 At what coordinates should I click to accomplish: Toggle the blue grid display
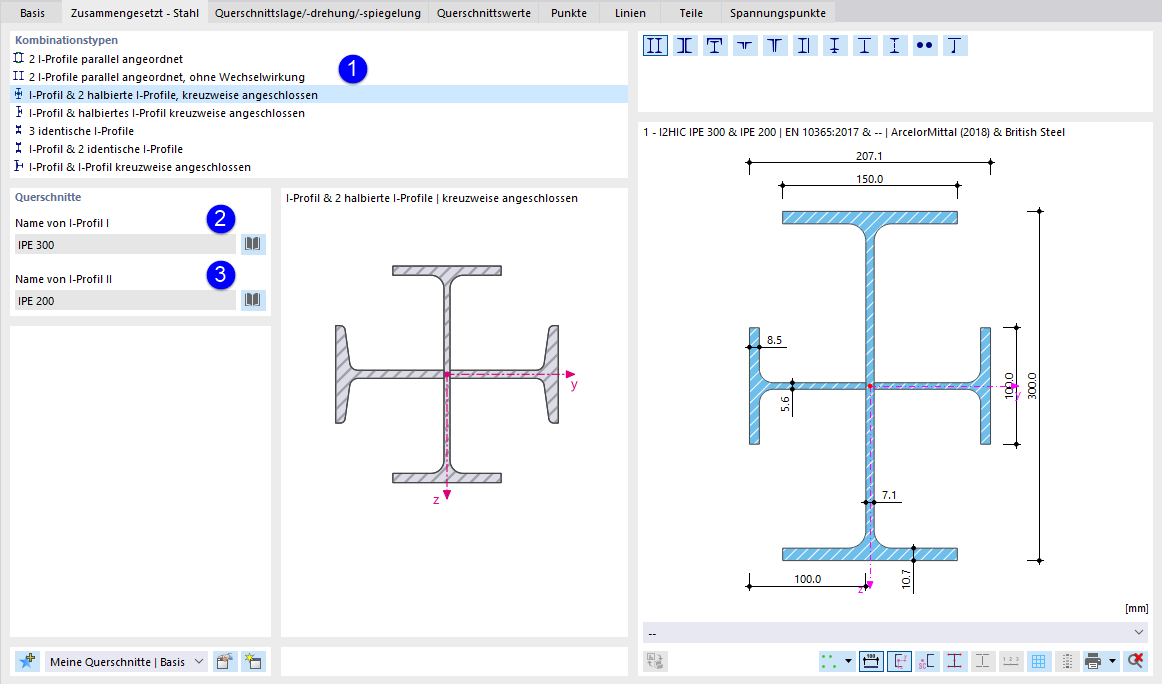coord(1038,661)
